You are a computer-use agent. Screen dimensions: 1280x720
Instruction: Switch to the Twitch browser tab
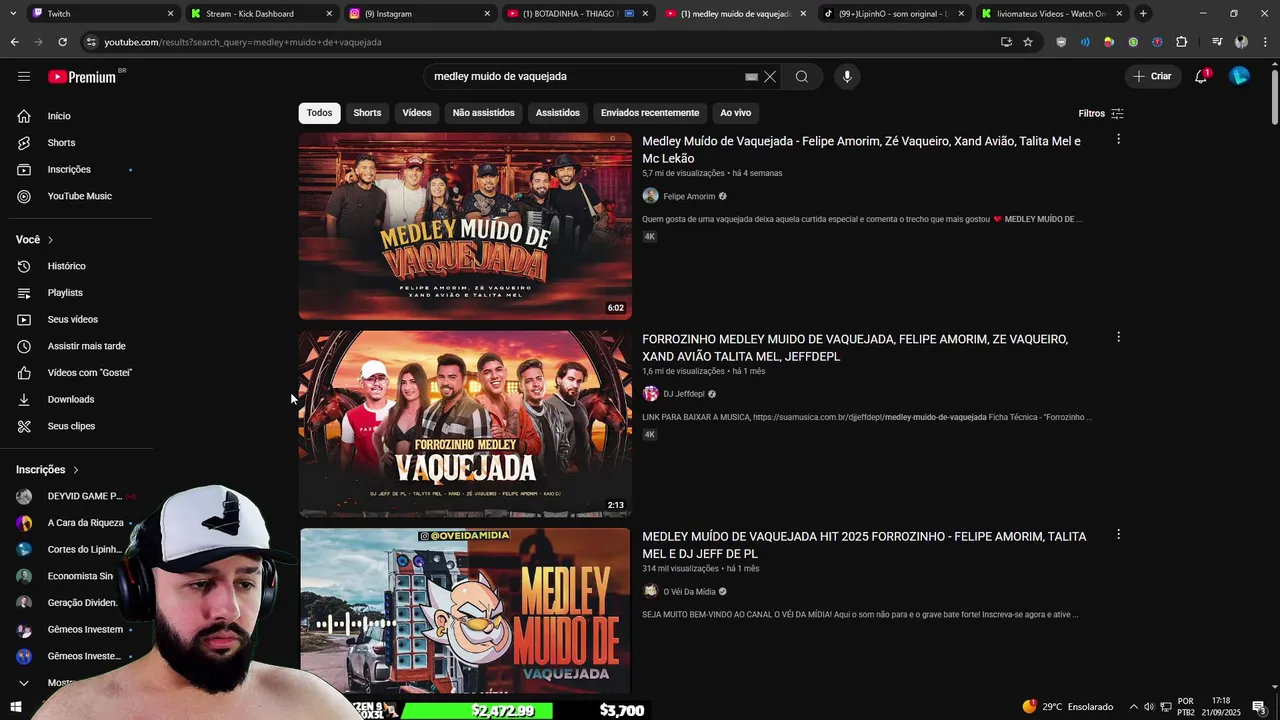[x=100, y=14]
